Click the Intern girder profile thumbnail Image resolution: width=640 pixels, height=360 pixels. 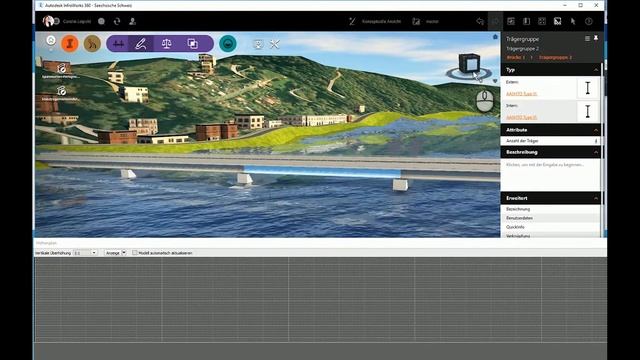[x=588, y=111]
